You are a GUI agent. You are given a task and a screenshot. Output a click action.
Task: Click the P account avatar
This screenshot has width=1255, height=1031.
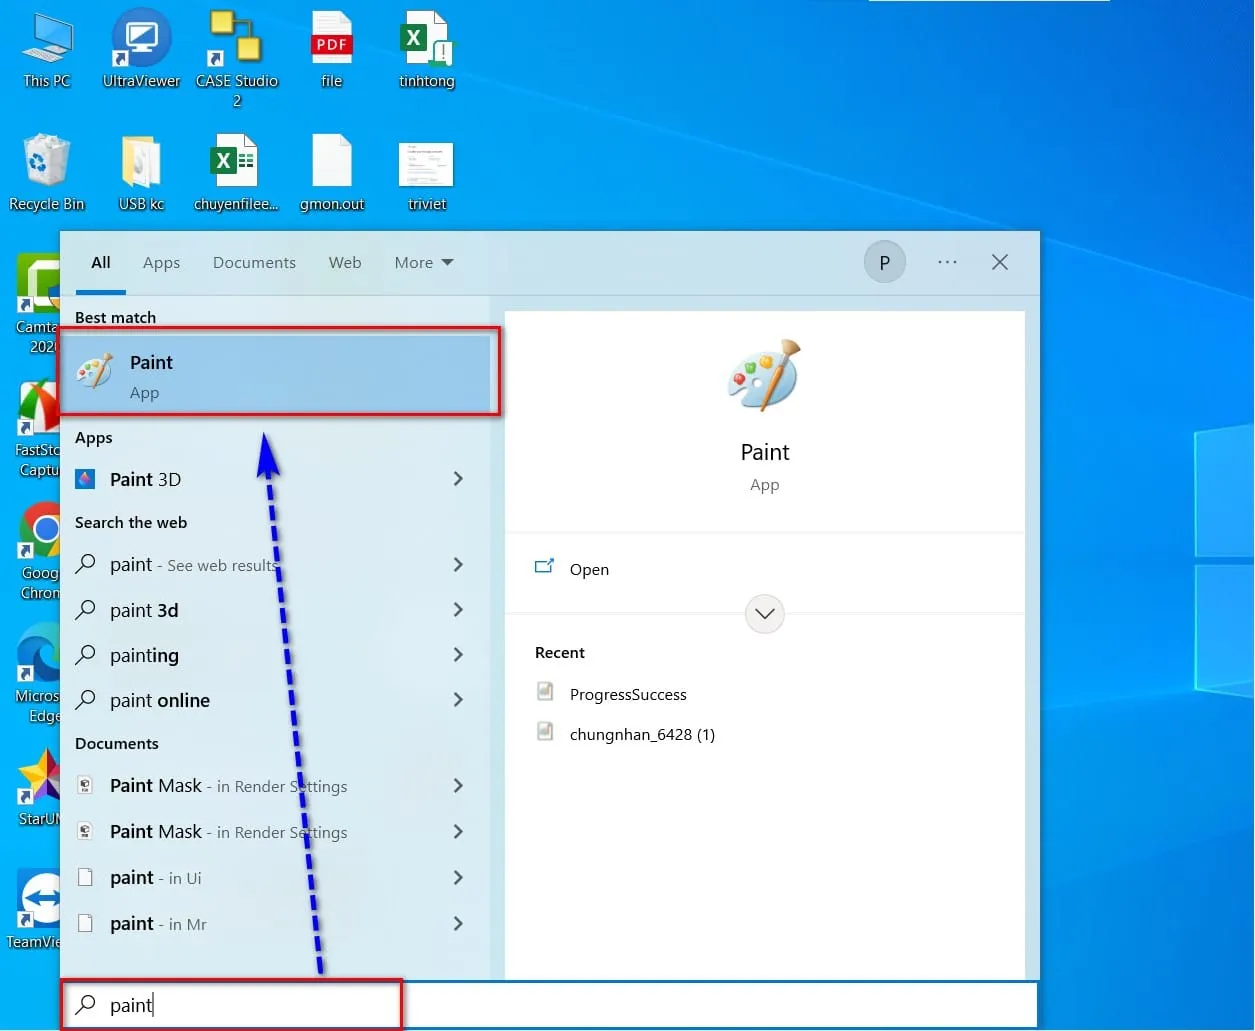click(885, 262)
